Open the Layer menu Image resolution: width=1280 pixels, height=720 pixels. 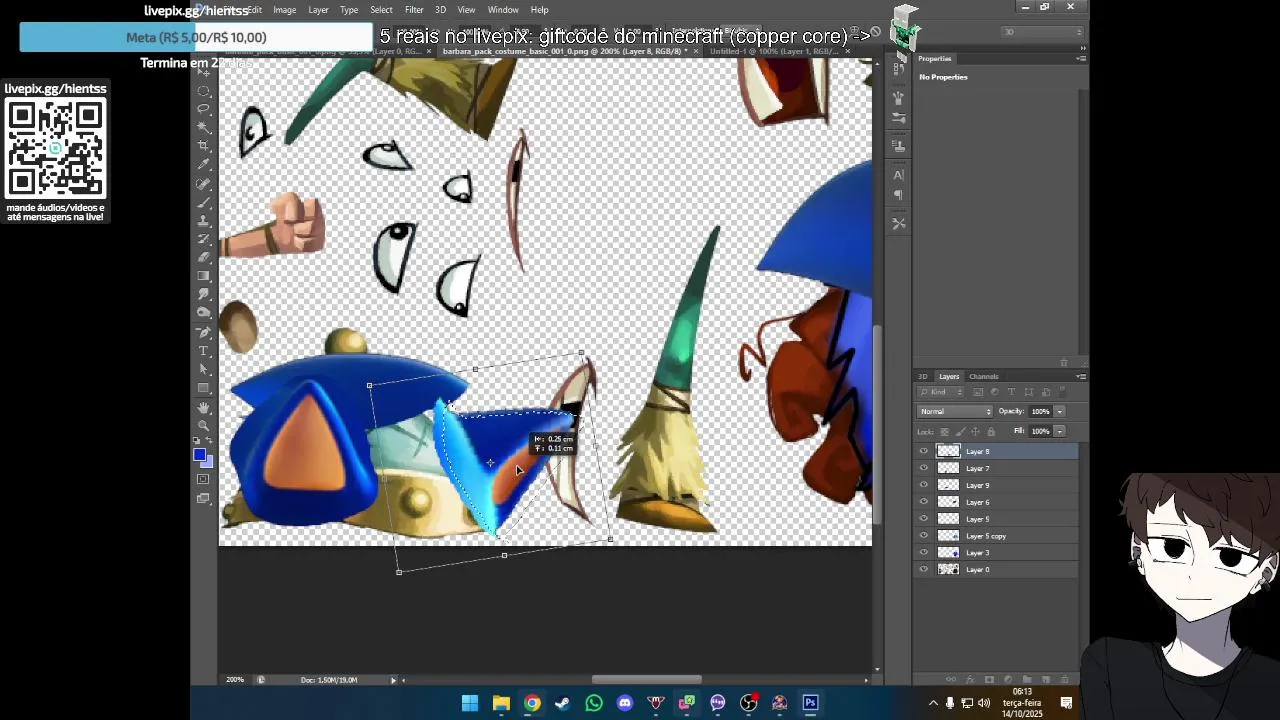(318, 10)
